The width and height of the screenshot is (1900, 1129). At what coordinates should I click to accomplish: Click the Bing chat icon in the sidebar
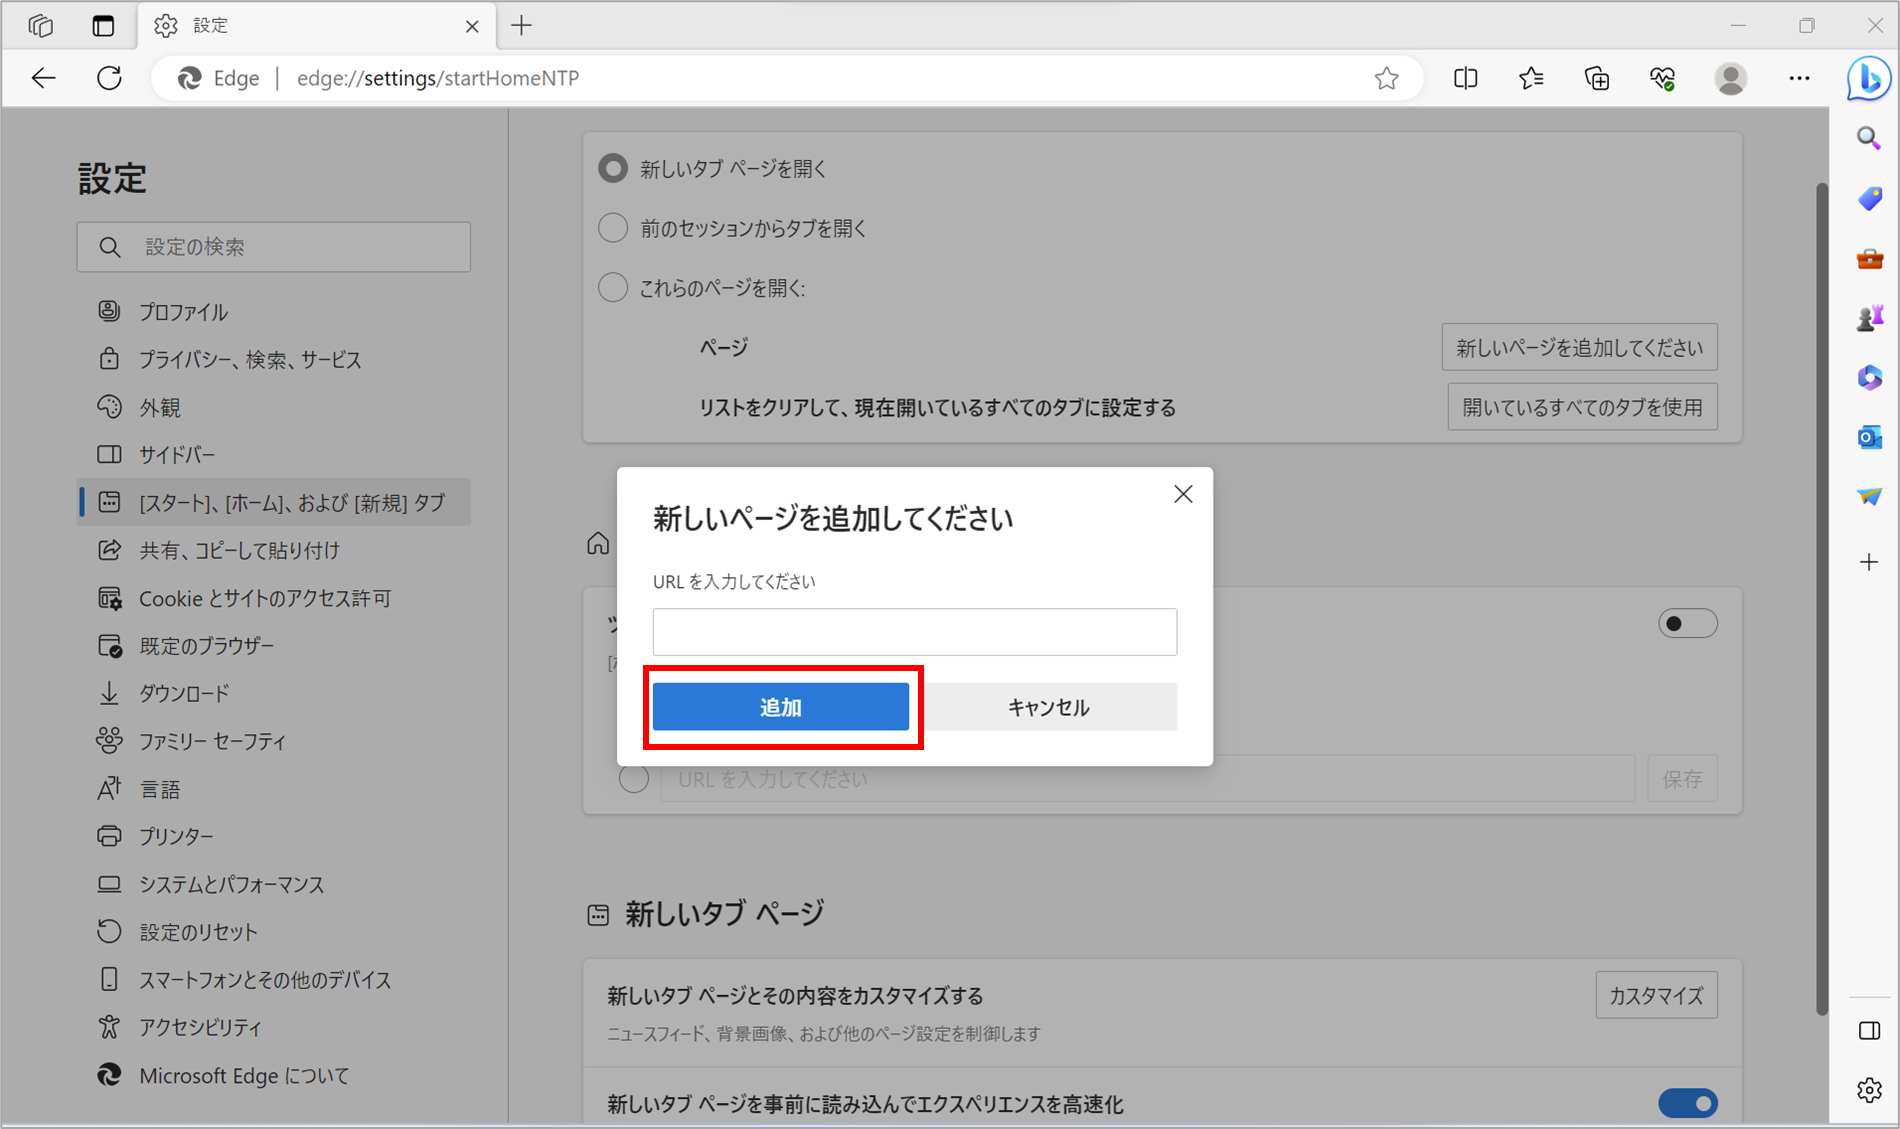pyautogui.click(x=1868, y=78)
